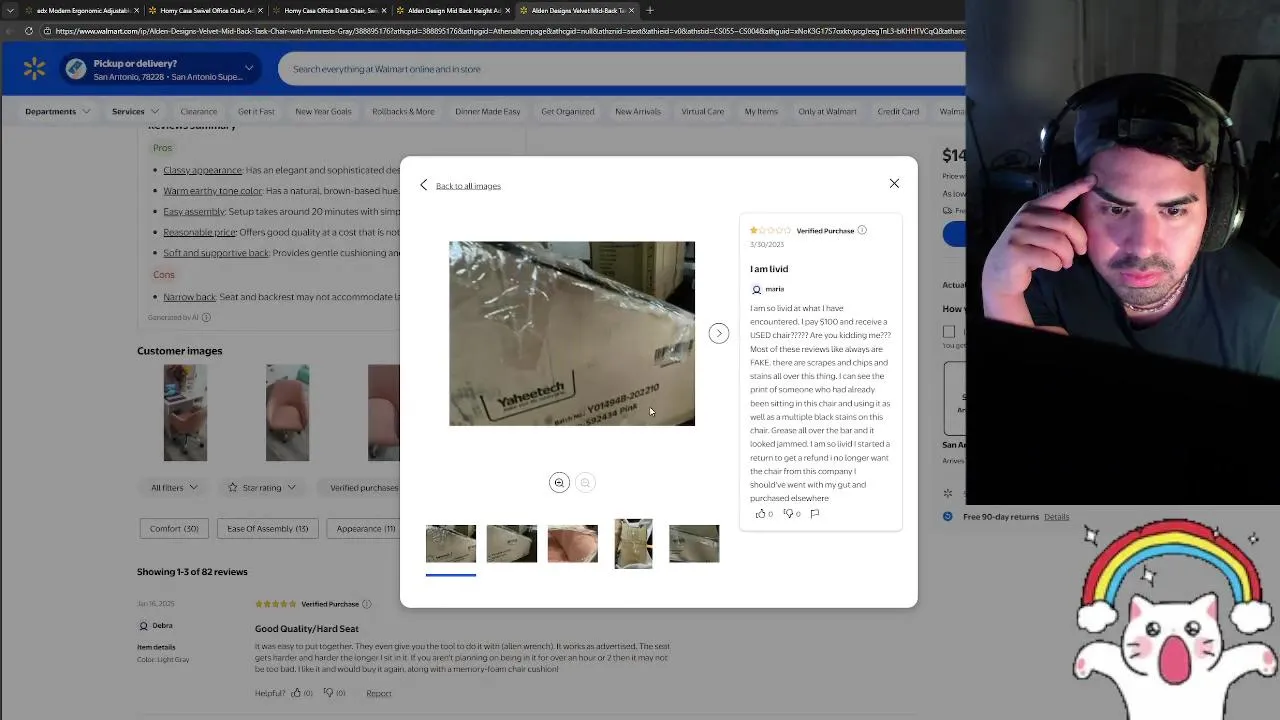
Task: Click the Walmart spark logo
Action: point(35,69)
